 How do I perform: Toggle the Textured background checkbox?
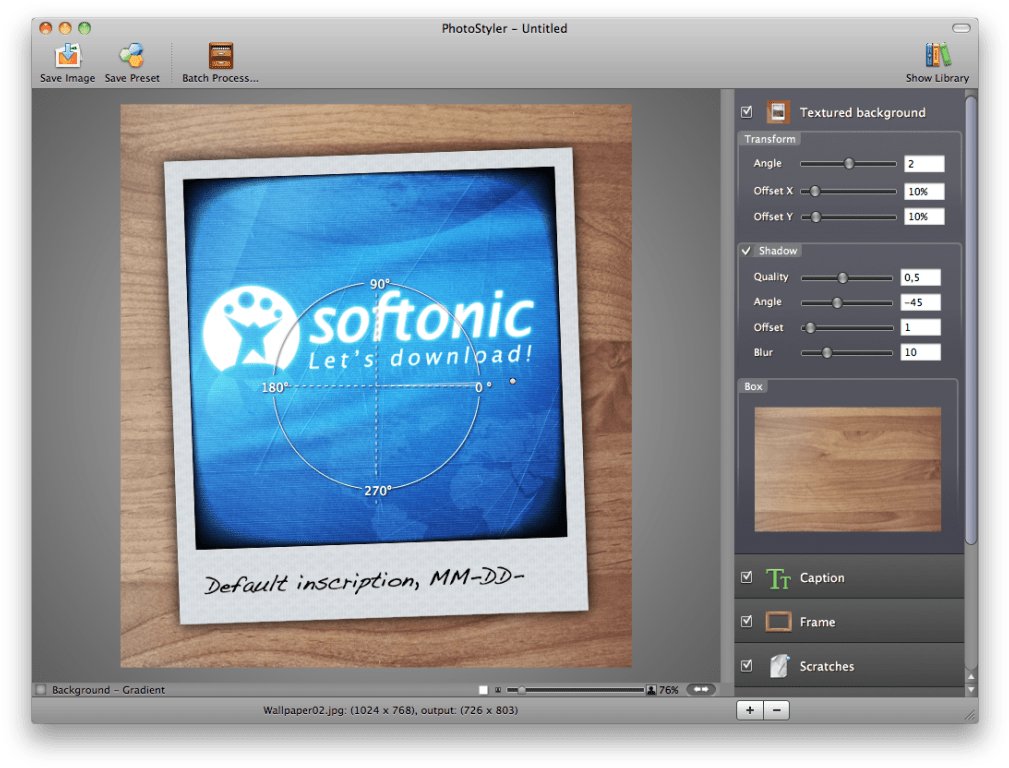coord(746,112)
